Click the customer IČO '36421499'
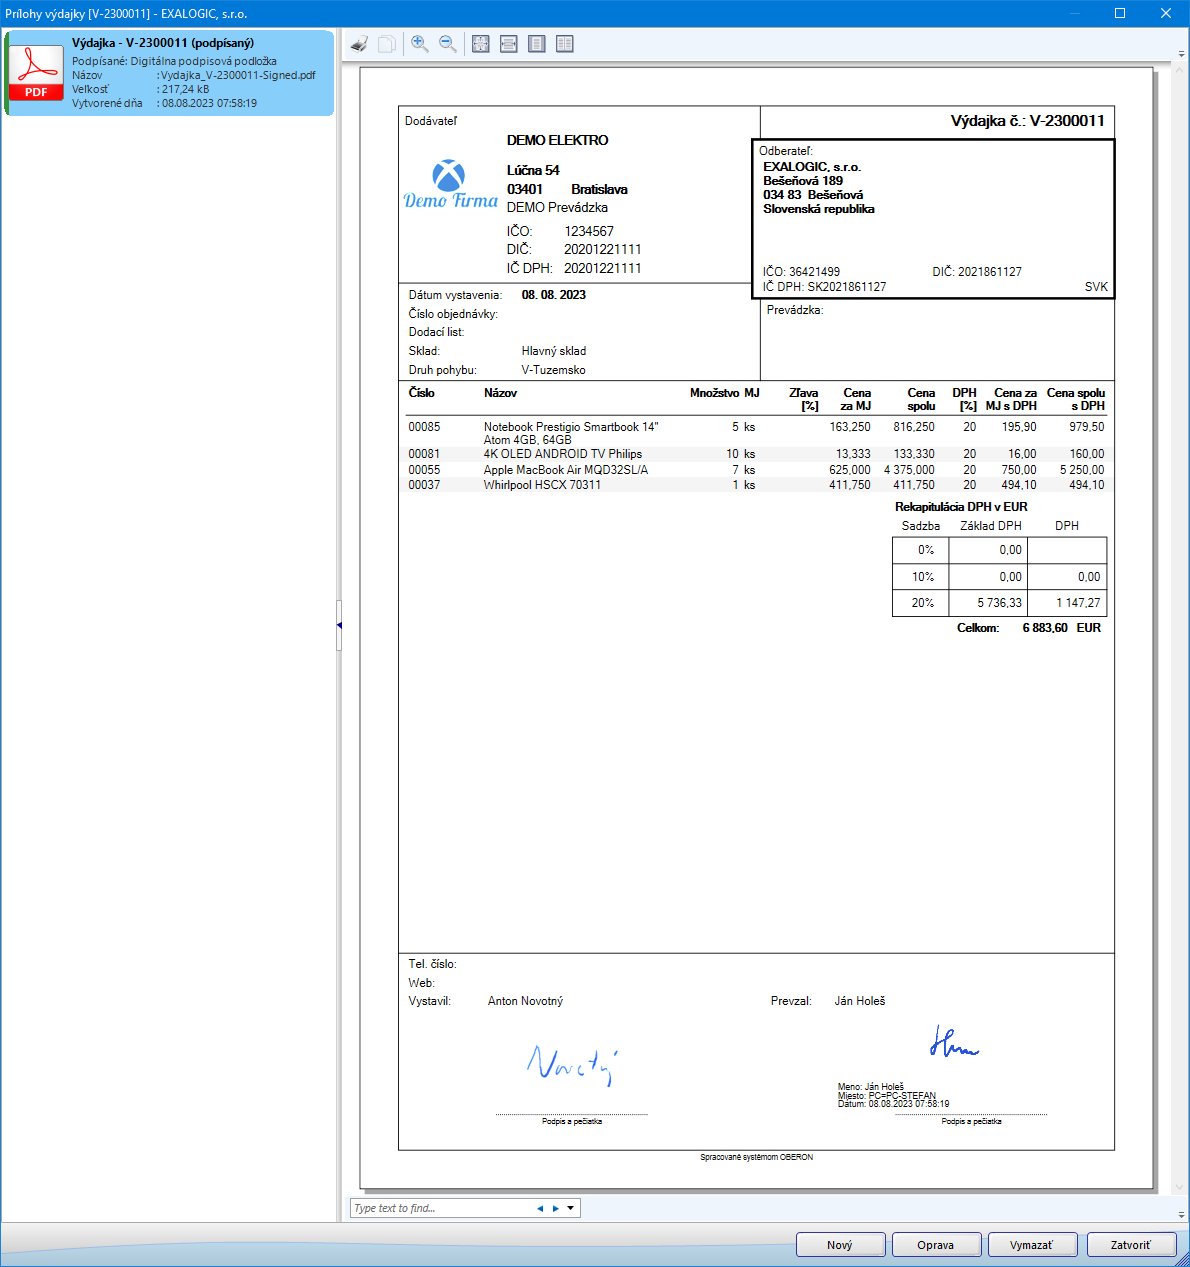 pos(814,272)
